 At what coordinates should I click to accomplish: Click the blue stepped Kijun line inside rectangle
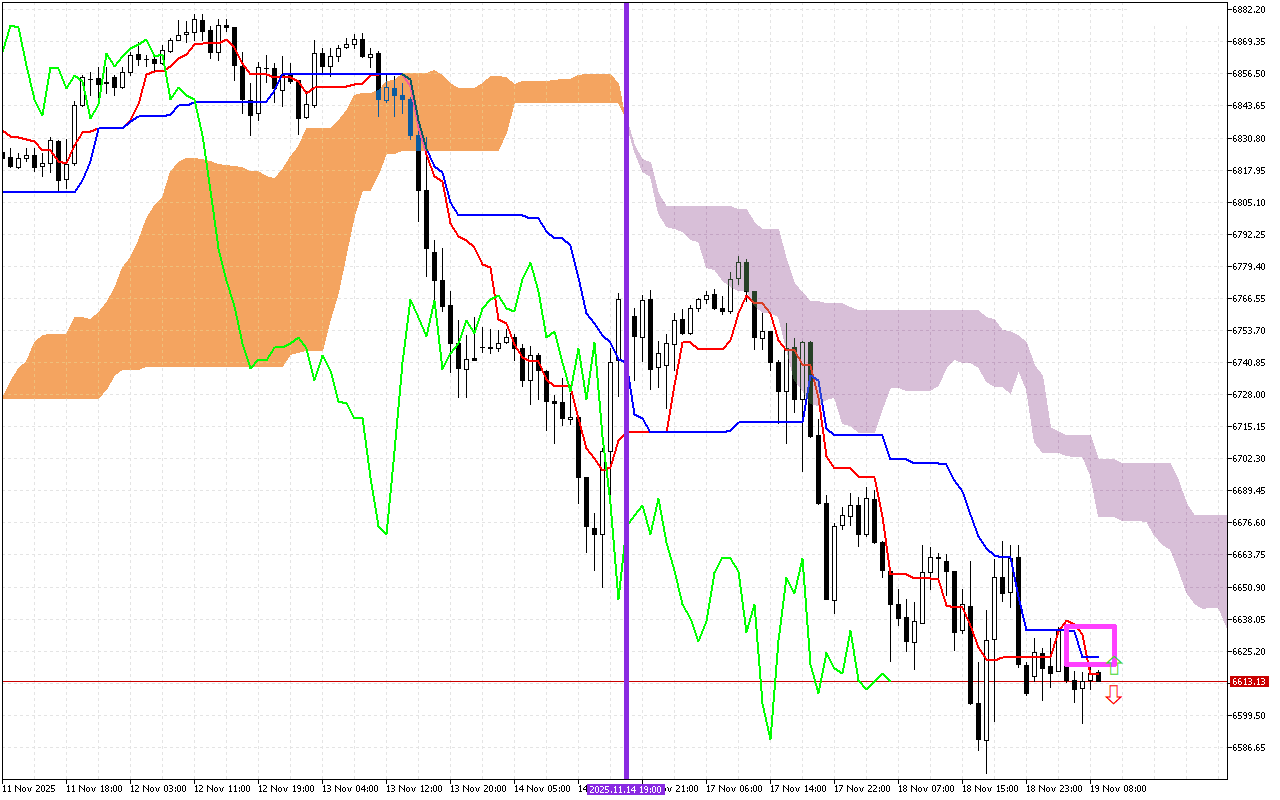(1090, 656)
